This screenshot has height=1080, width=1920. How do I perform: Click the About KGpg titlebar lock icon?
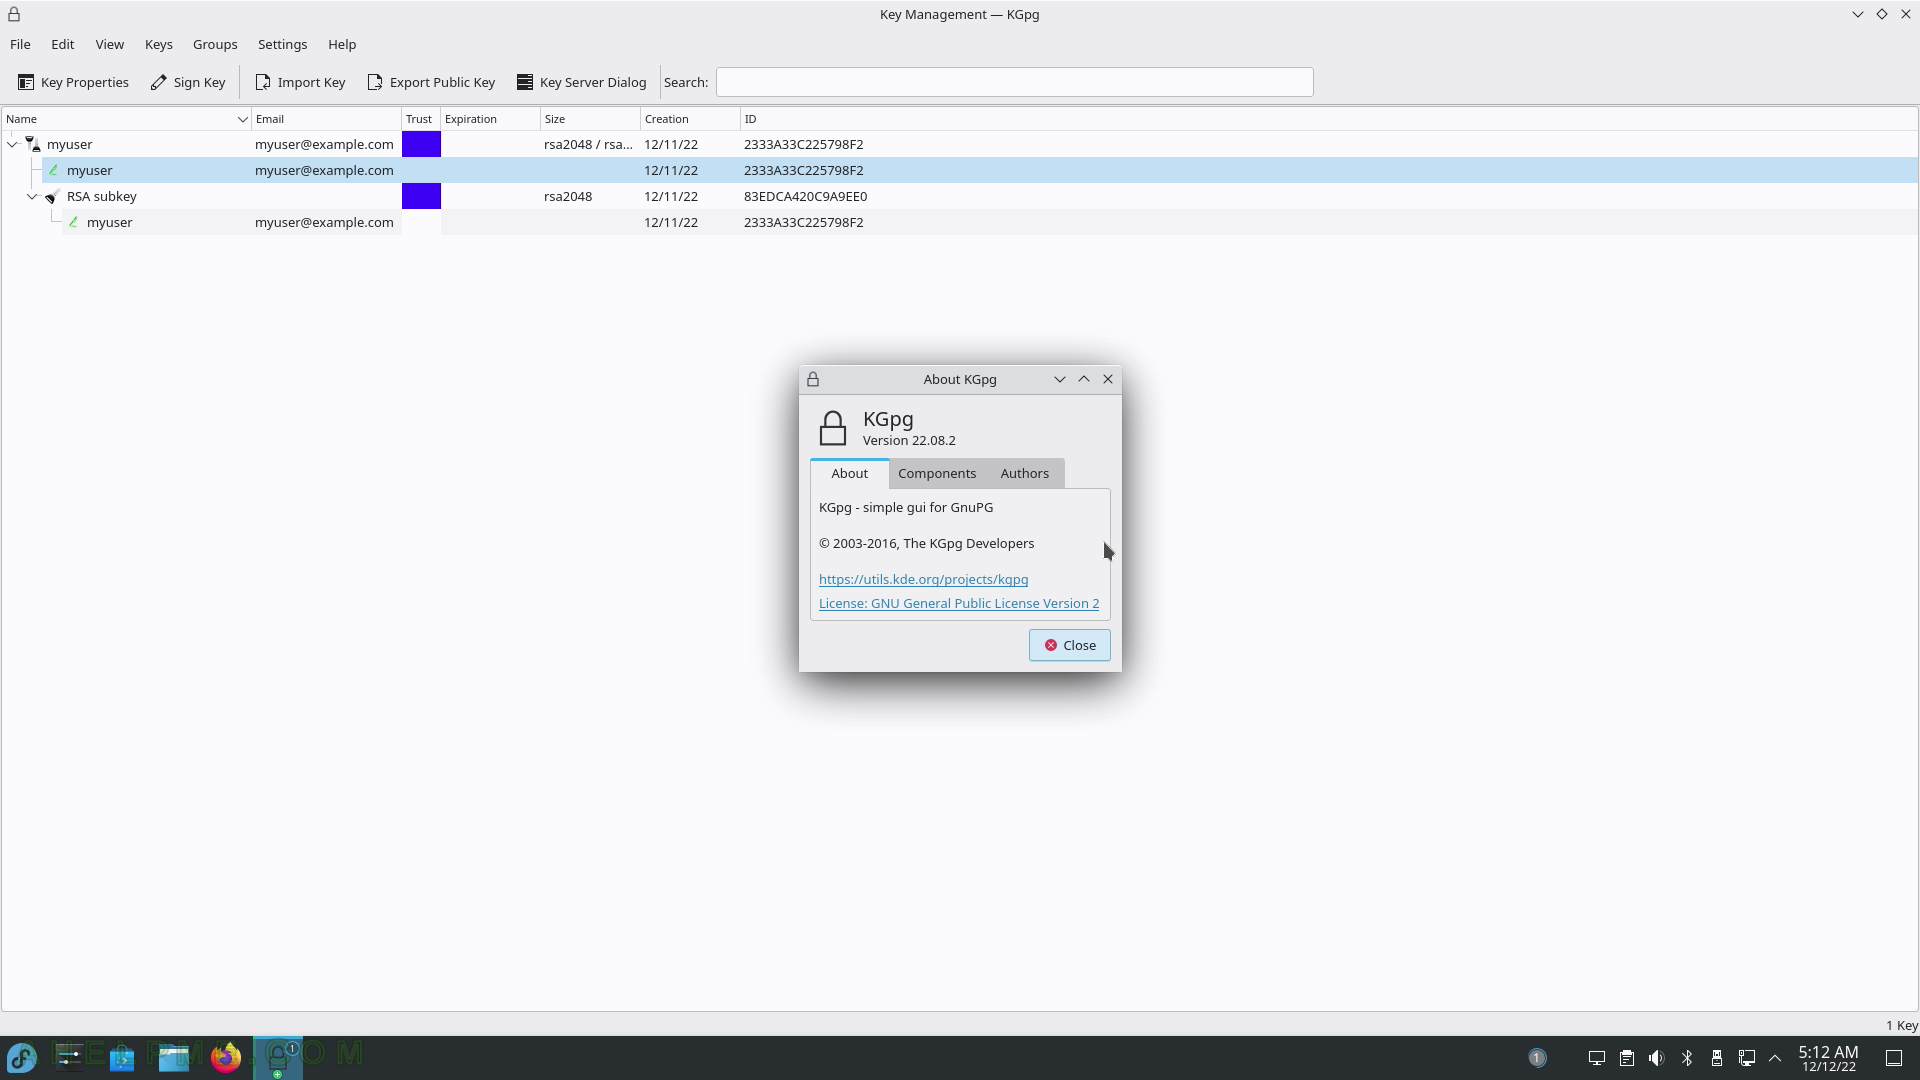(813, 379)
